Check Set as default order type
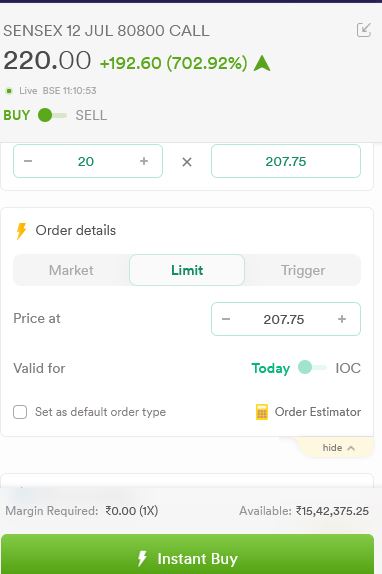 pos(20,412)
